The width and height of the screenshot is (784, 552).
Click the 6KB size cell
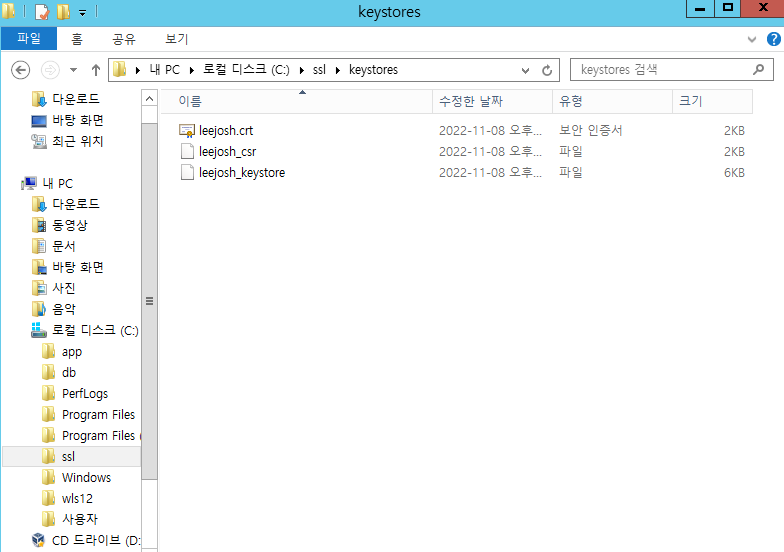pyautogui.click(x=734, y=172)
